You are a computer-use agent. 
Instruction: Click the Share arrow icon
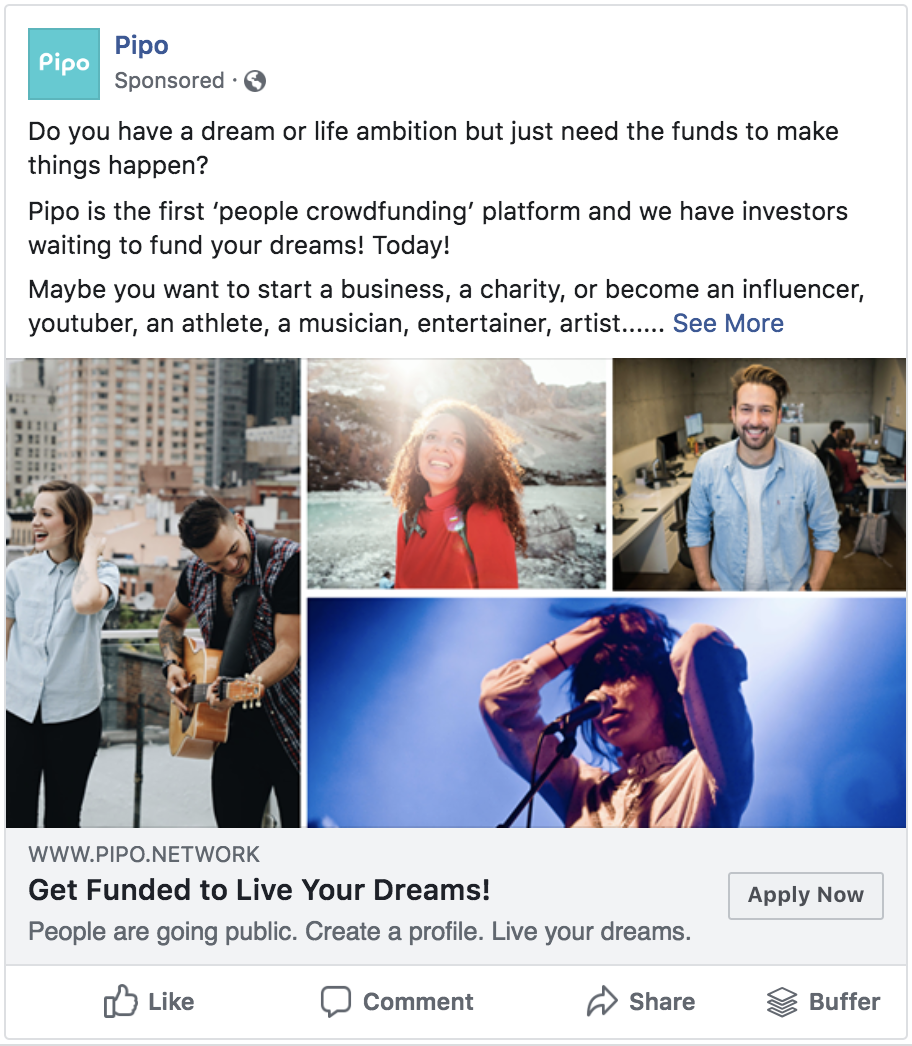click(602, 1001)
